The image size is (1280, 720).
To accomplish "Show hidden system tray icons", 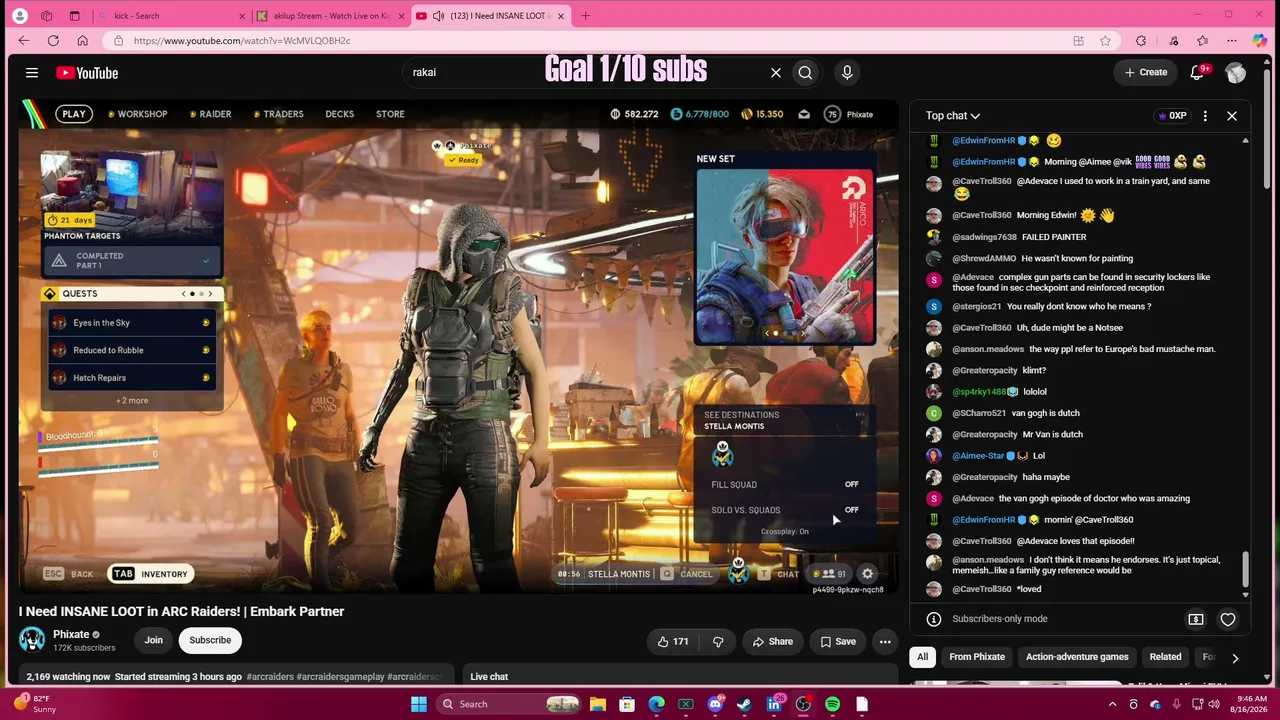I will [1112, 704].
